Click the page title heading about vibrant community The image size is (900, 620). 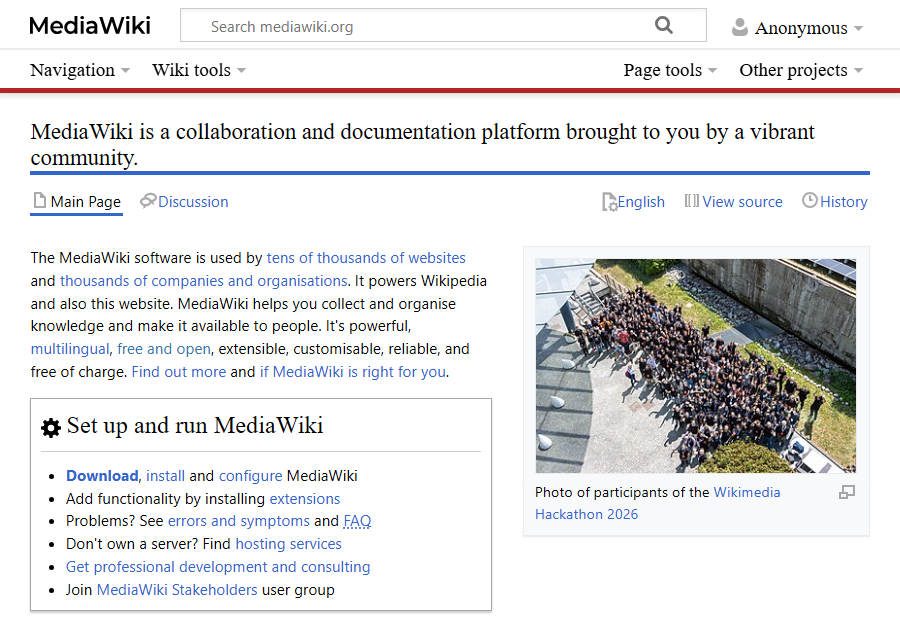tap(422, 144)
